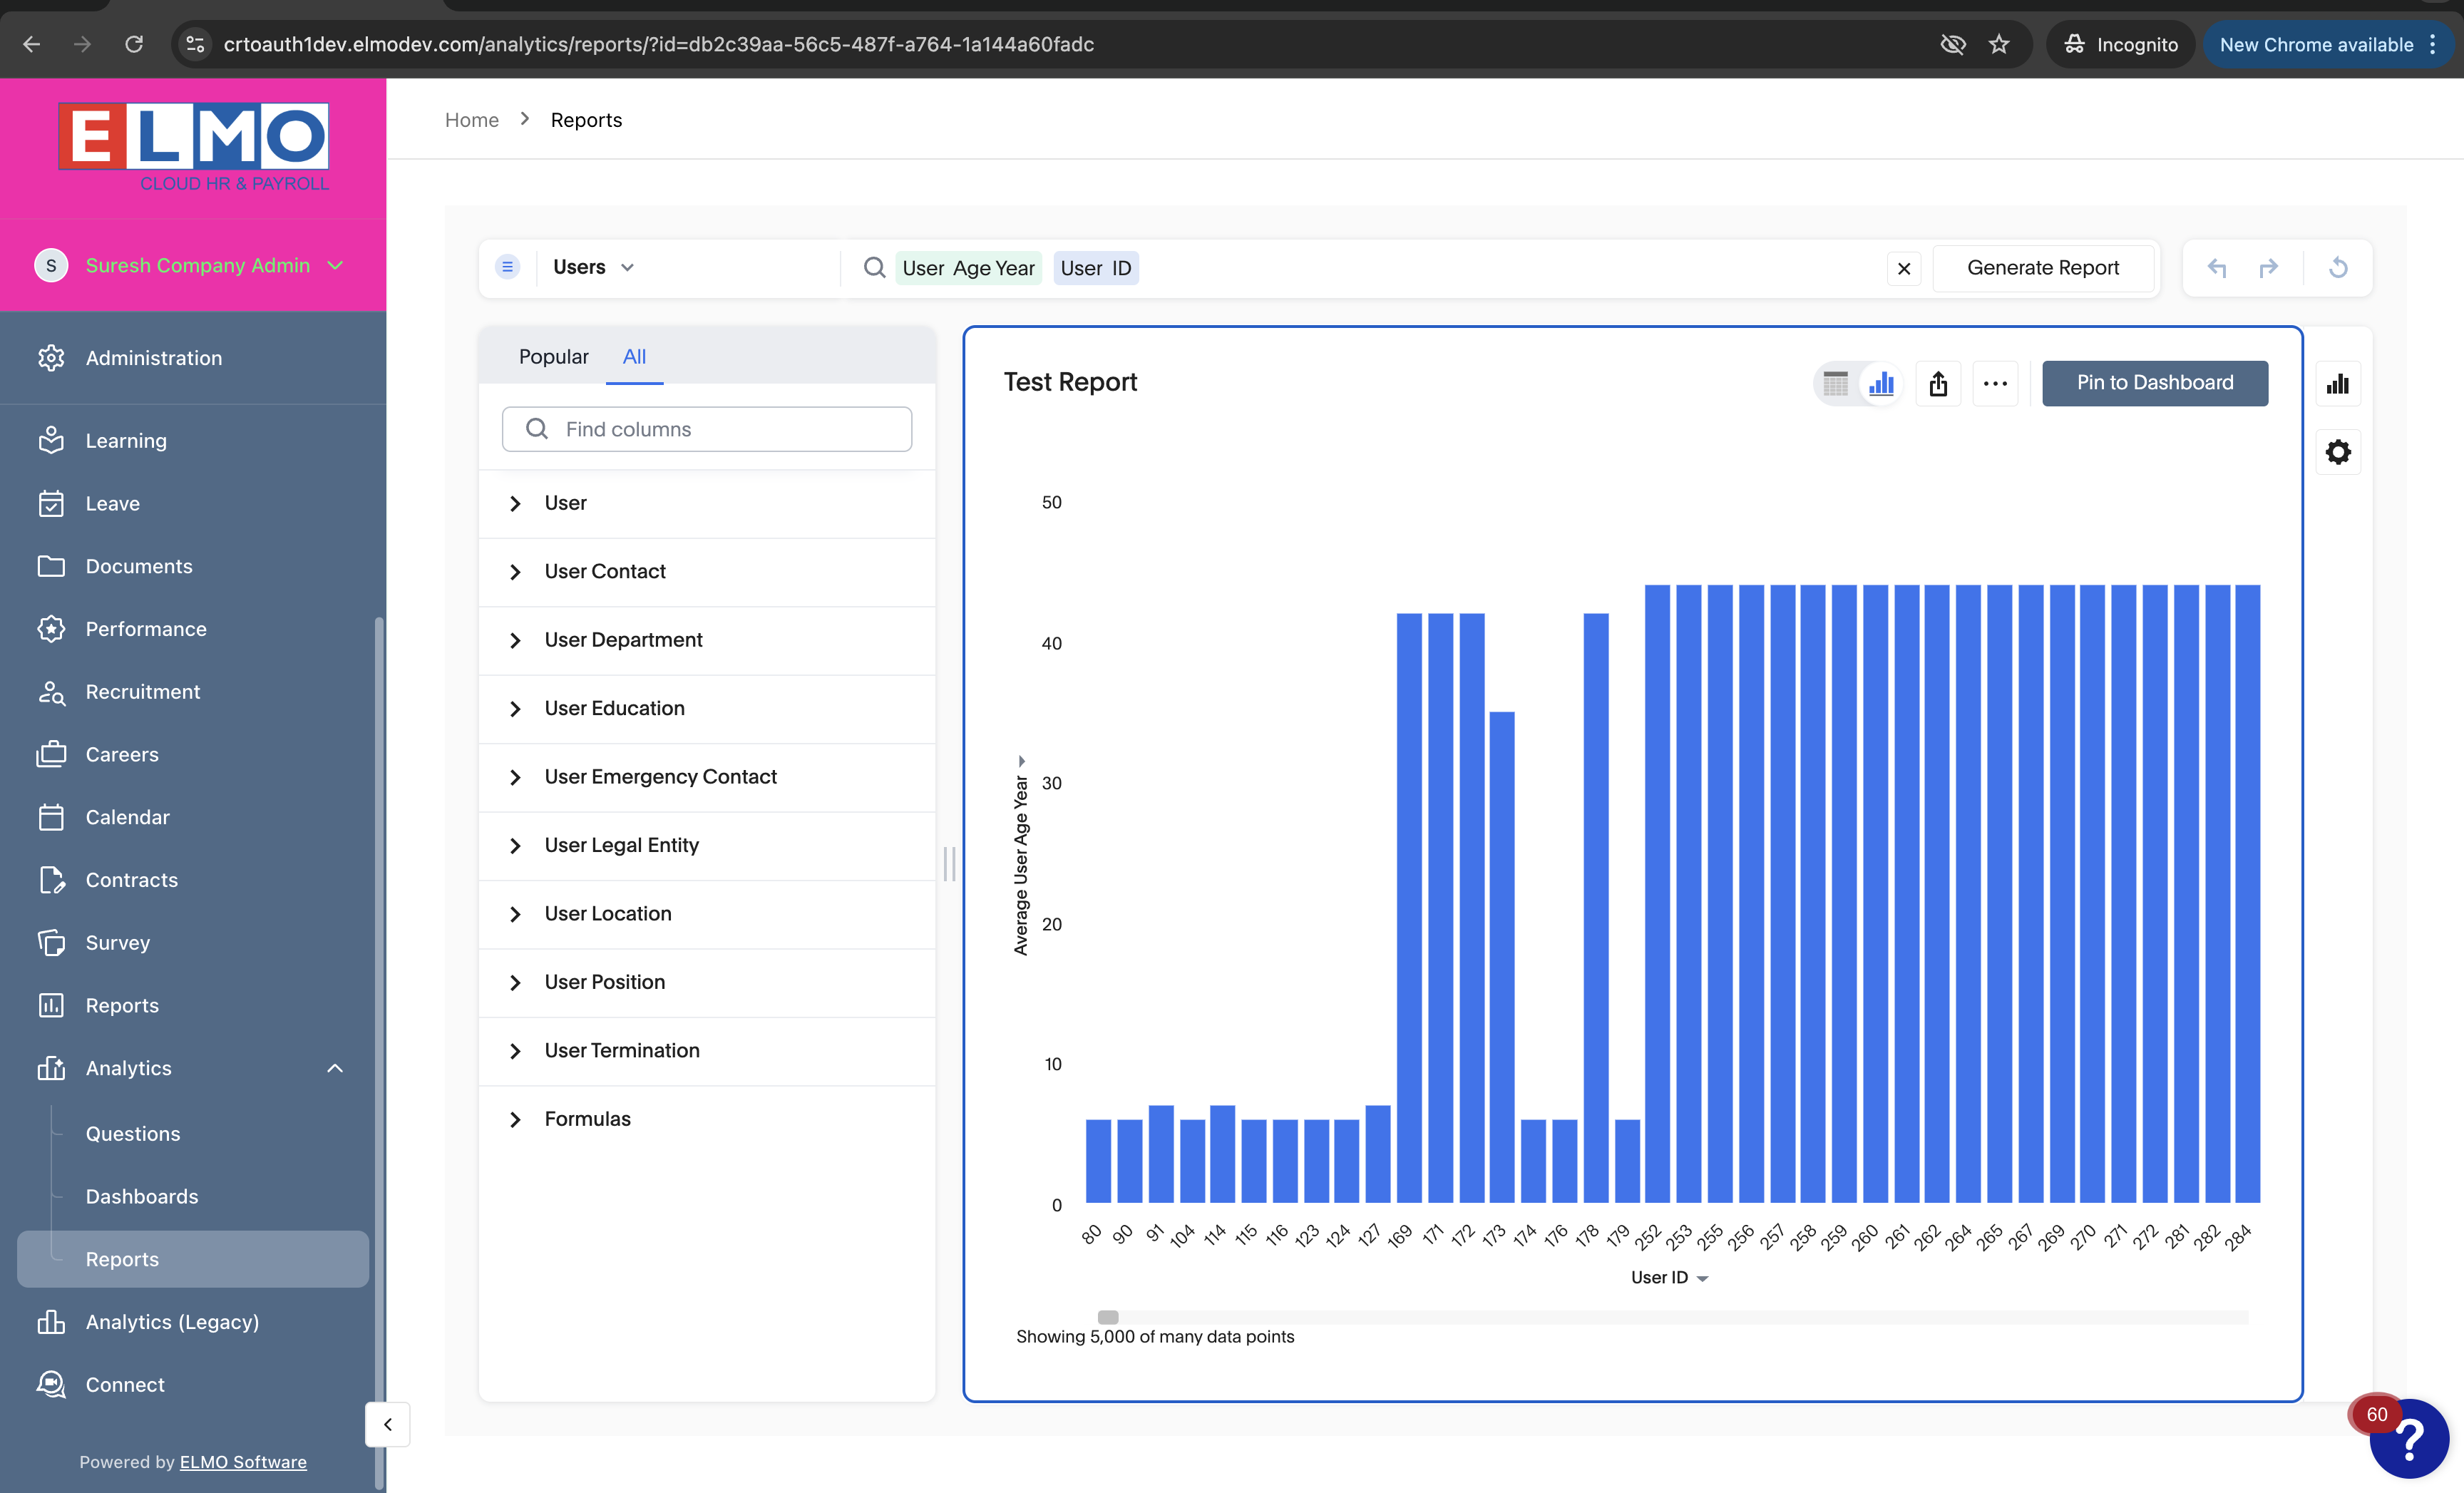The width and height of the screenshot is (2464, 1493).
Task: Open chart settings gear on the right
Action: [x=2338, y=452]
